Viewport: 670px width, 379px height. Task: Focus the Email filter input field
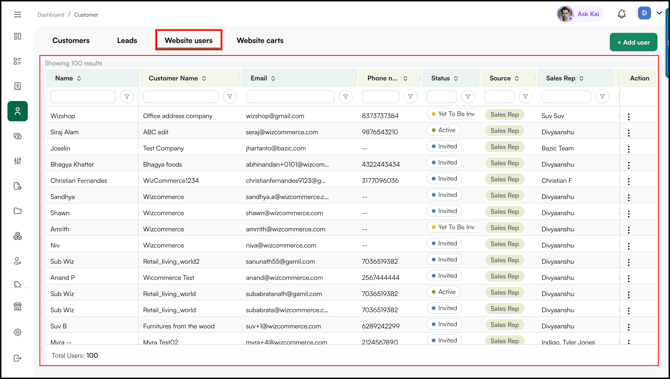click(290, 97)
